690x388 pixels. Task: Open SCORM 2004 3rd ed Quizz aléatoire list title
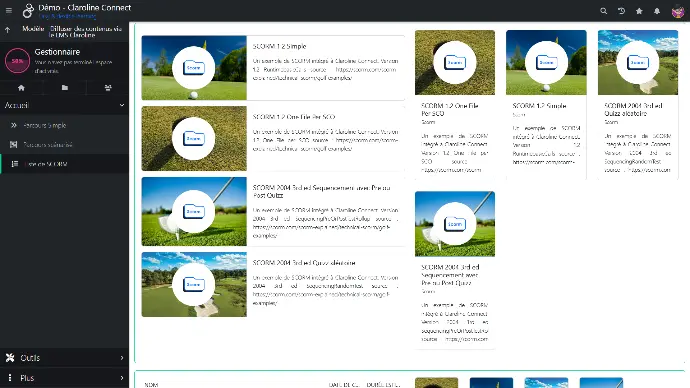tap(304, 263)
